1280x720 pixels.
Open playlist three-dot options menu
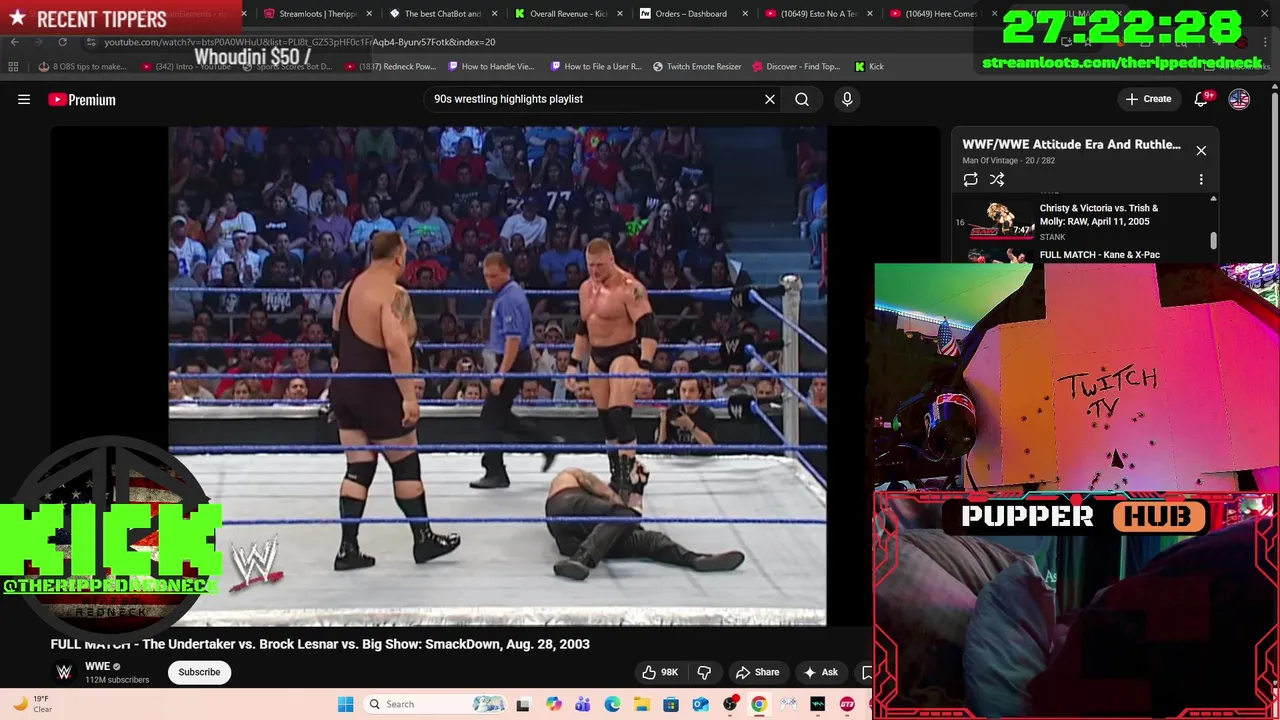(x=1201, y=180)
